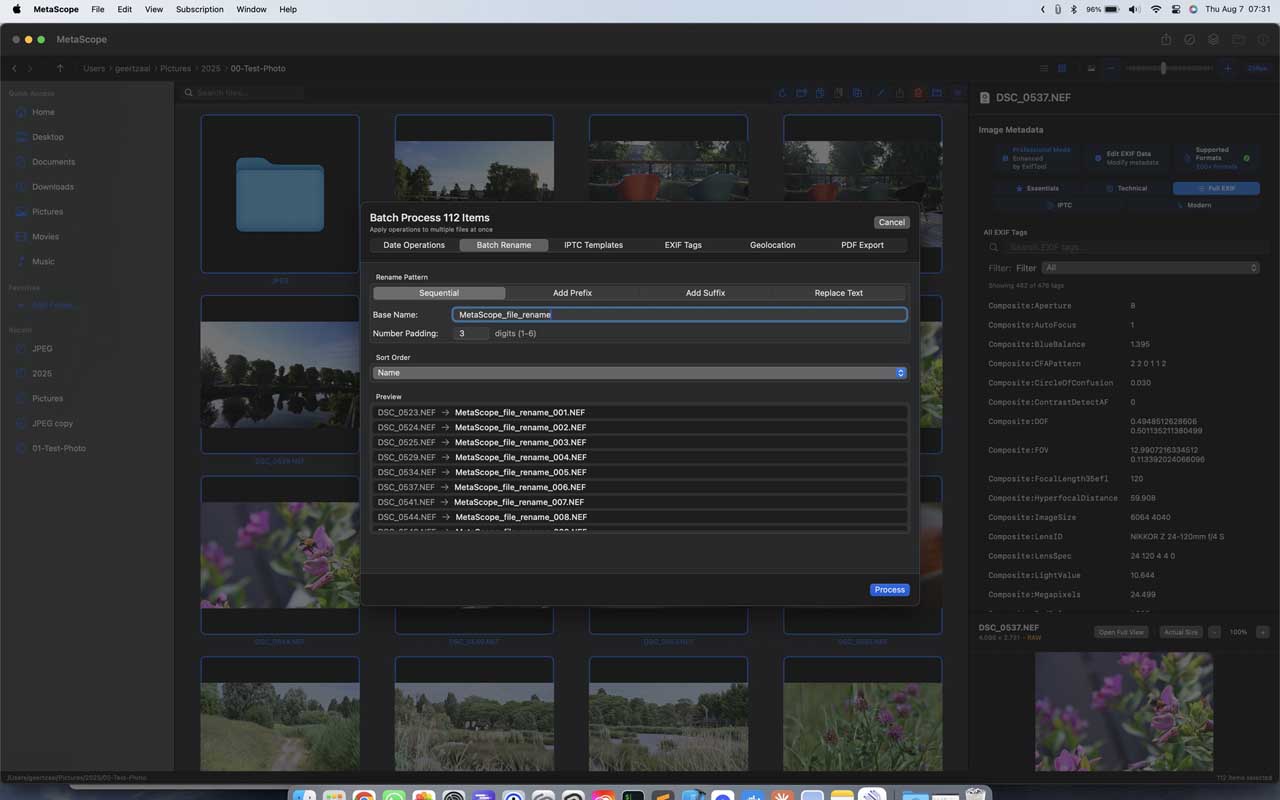This screenshot has height=800, width=1280.
Task: Click the Number Padding field
Action: 471,333
